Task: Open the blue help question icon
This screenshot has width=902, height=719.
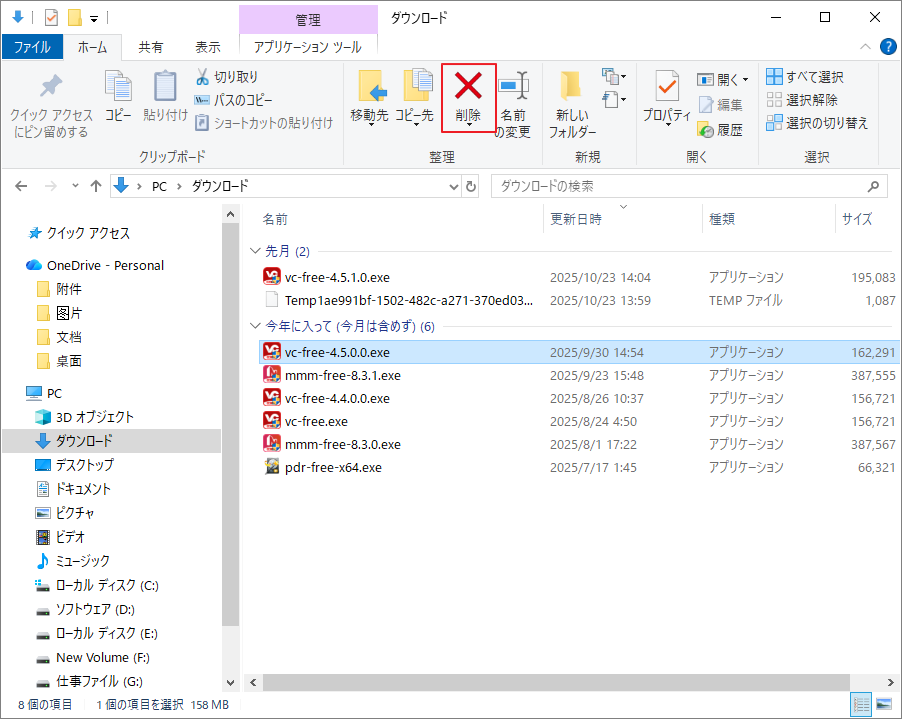Action: tap(888, 47)
